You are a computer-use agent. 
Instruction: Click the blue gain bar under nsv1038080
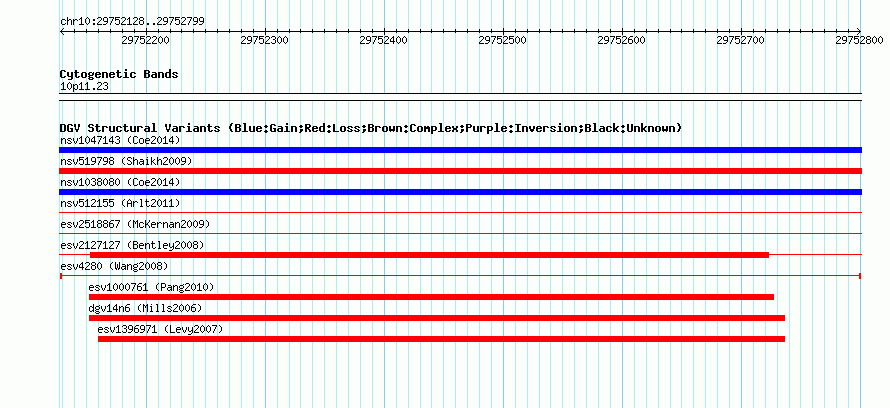[x=460, y=192]
